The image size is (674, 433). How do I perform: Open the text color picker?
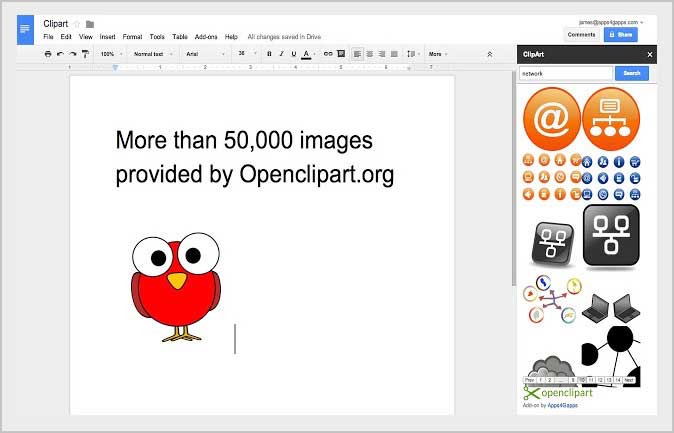306,54
